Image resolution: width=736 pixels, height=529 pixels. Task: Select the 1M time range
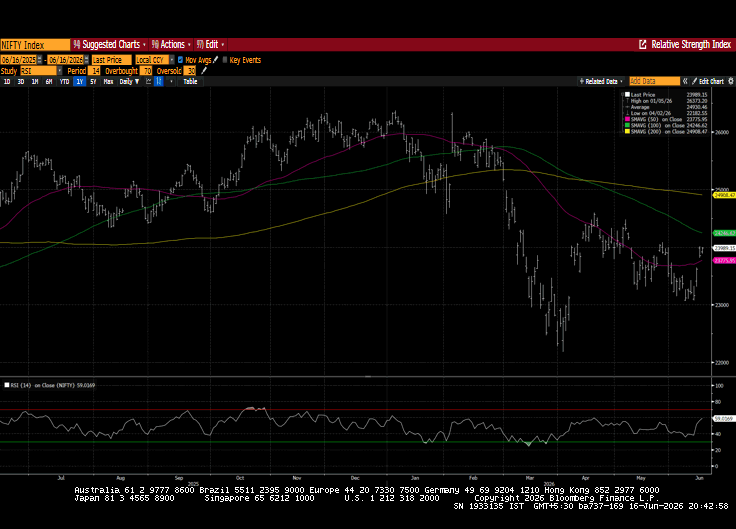35,82
